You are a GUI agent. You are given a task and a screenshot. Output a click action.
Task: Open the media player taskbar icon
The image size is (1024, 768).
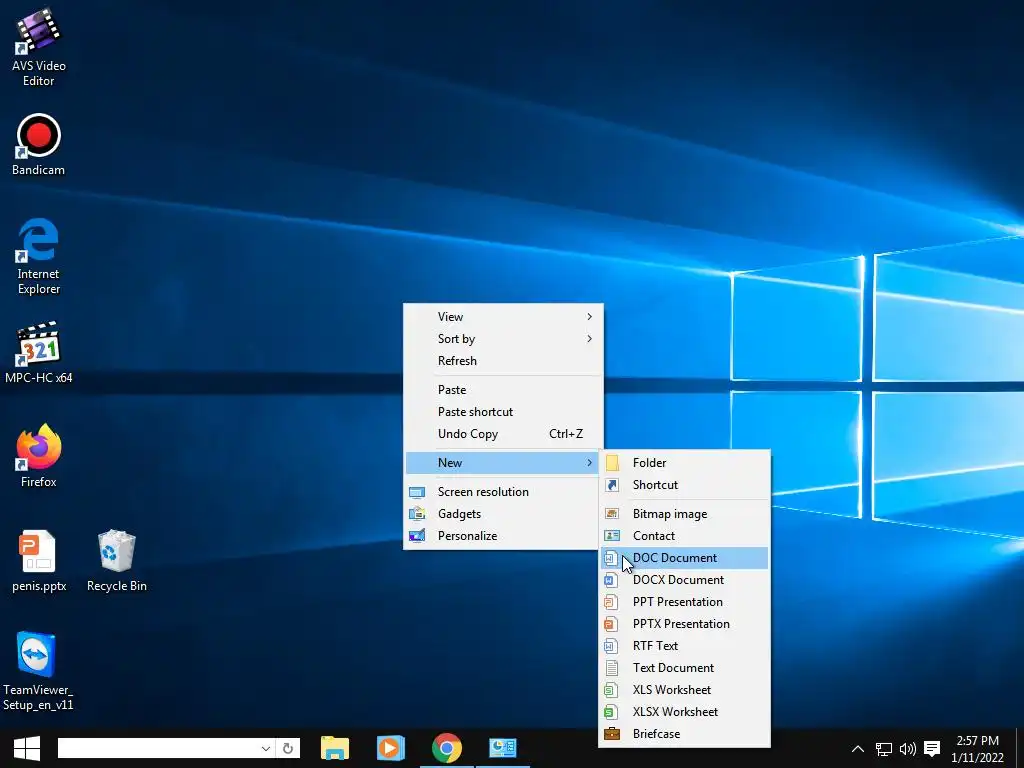(391, 748)
